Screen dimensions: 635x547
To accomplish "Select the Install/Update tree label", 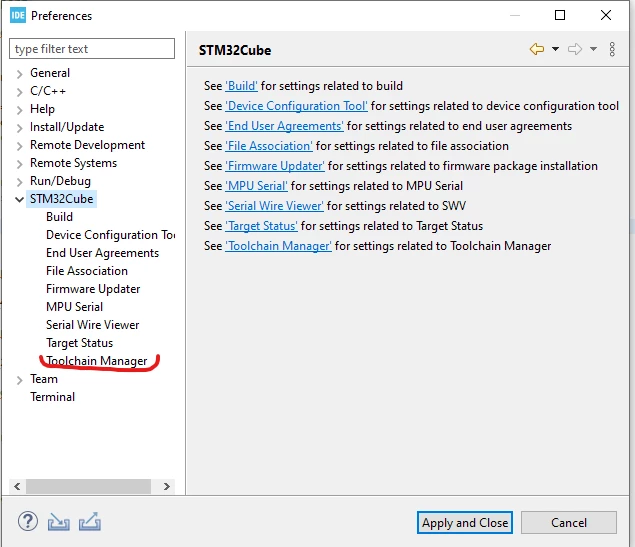I will (x=67, y=127).
